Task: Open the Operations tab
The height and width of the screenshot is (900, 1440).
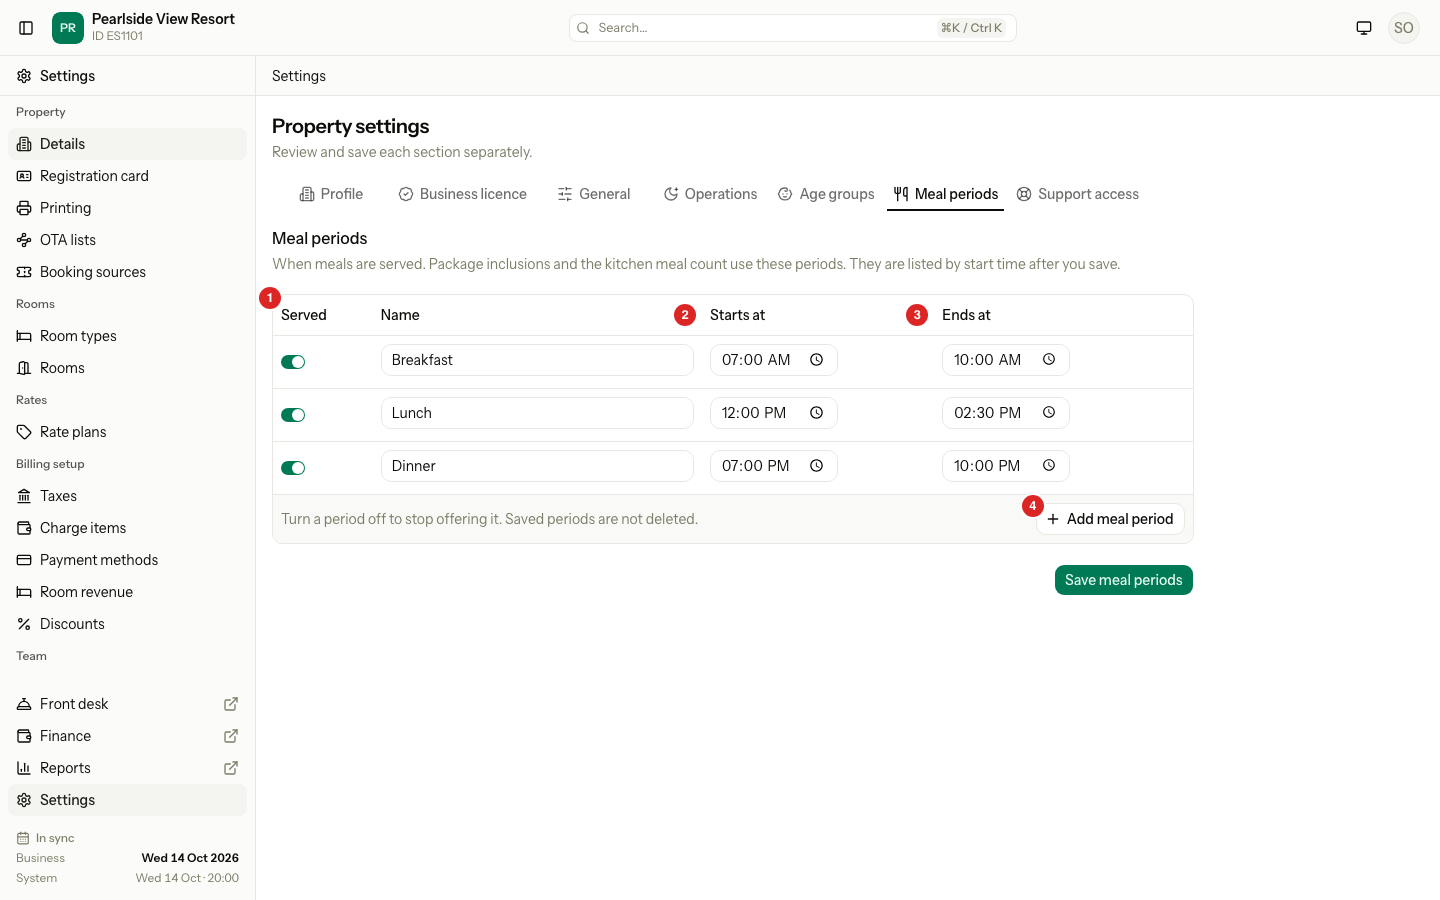Action: 710,194
